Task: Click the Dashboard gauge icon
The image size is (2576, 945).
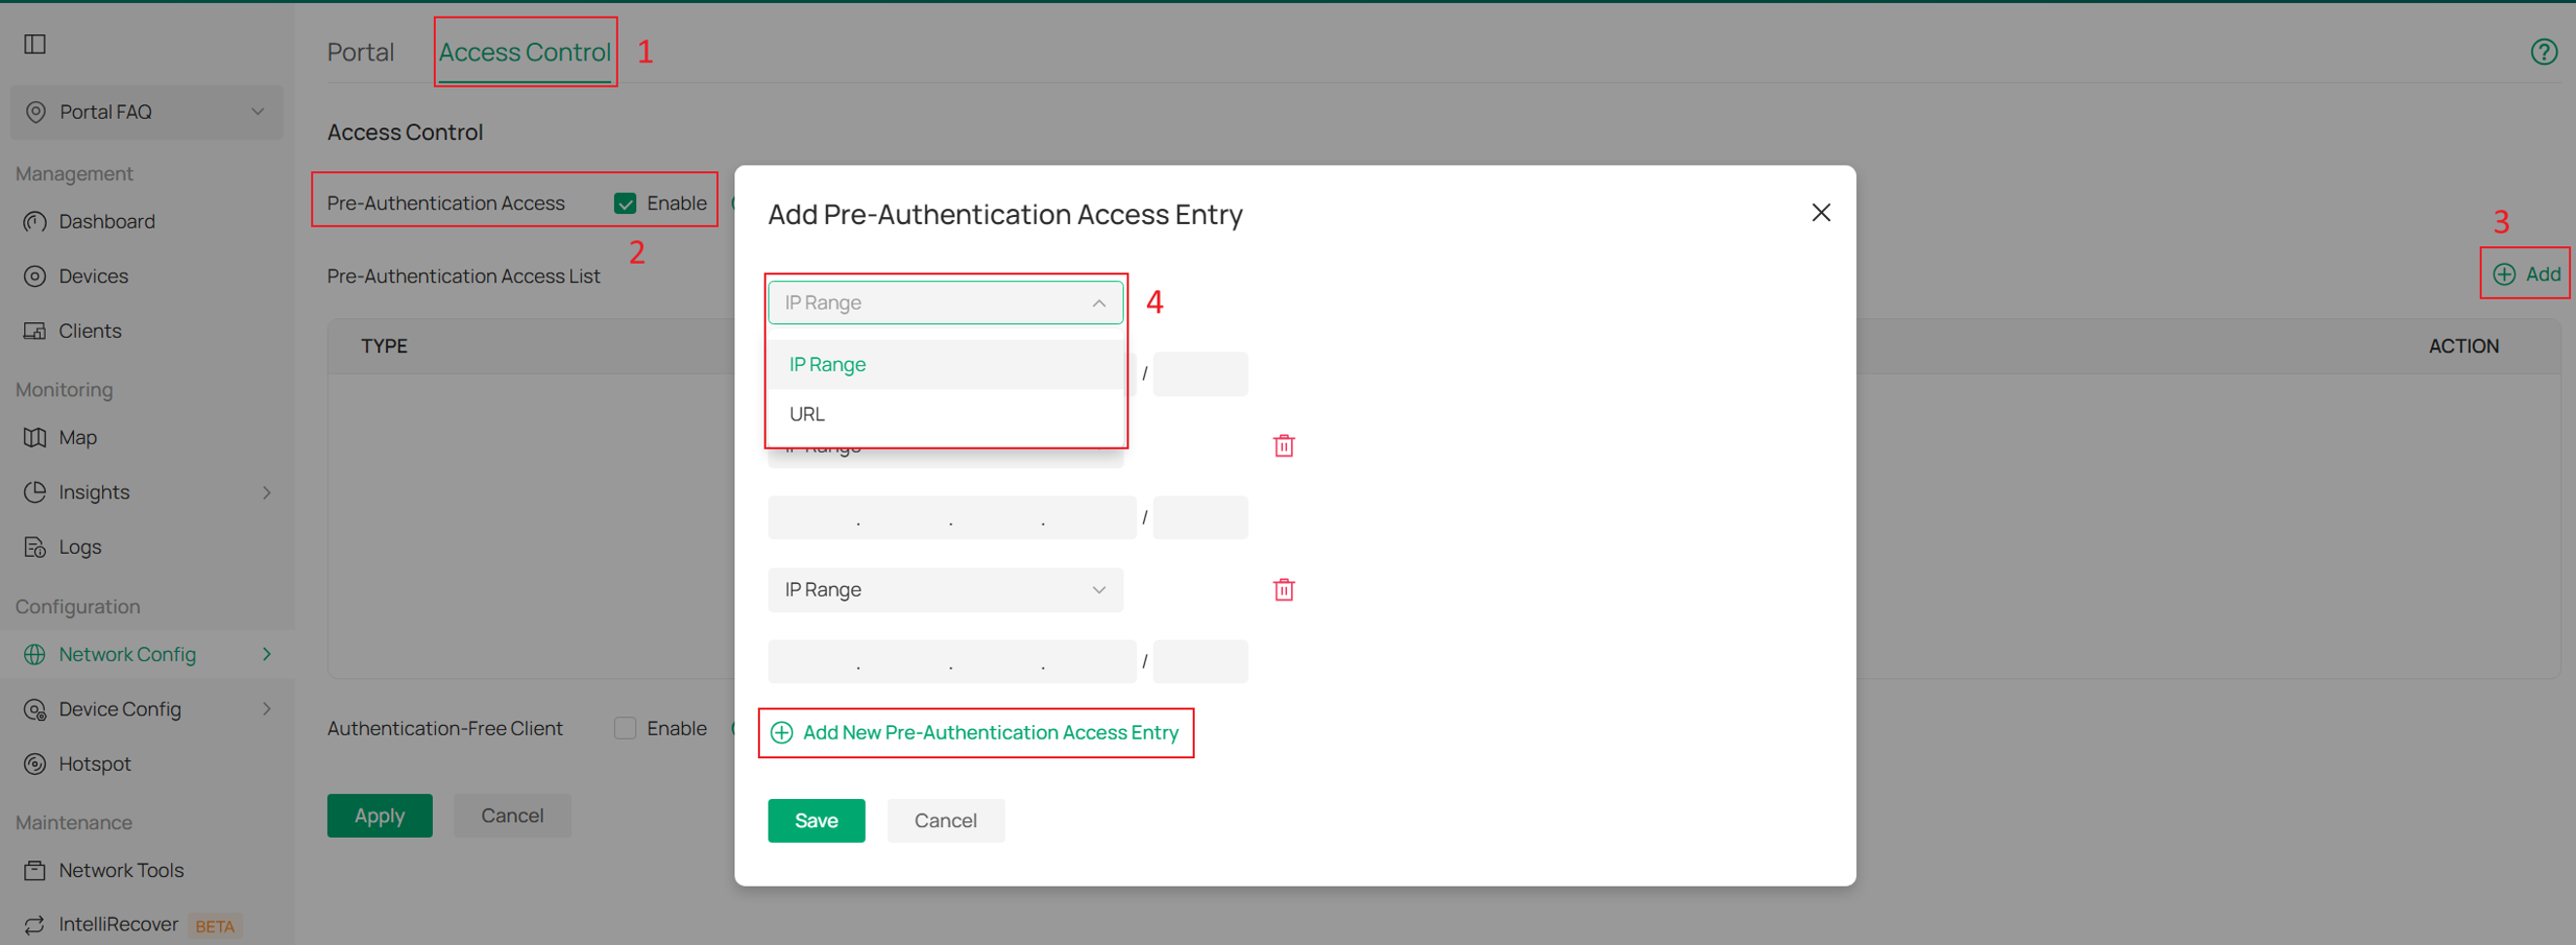Action: 35,222
